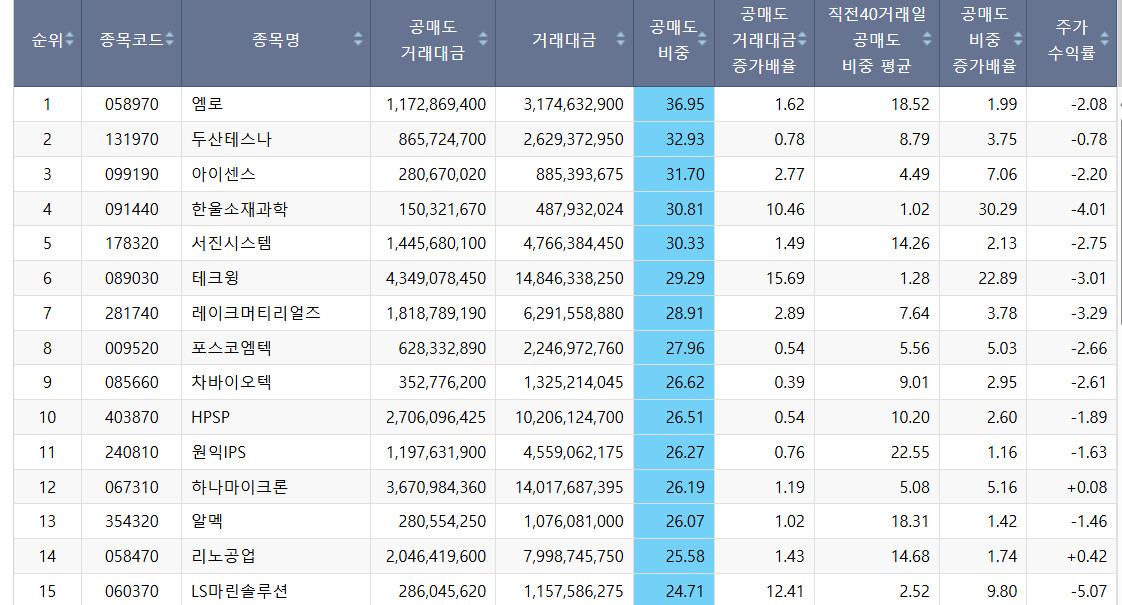This screenshot has height=605, width=1122.
Task: Click stock code 009520
Action: [132, 348]
